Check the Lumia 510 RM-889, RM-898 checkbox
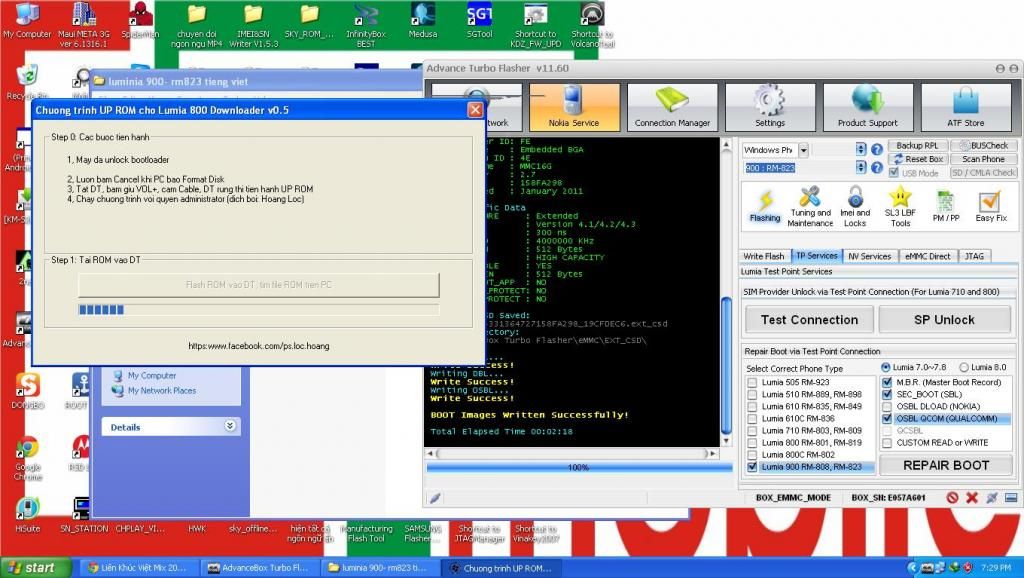 click(752, 394)
